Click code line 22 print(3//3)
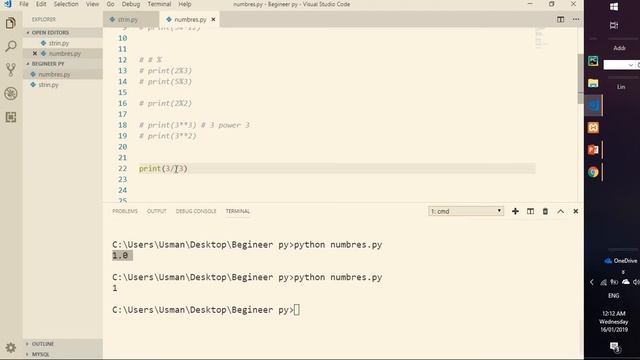Viewport: 640px width, 360px height. coord(163,169)
